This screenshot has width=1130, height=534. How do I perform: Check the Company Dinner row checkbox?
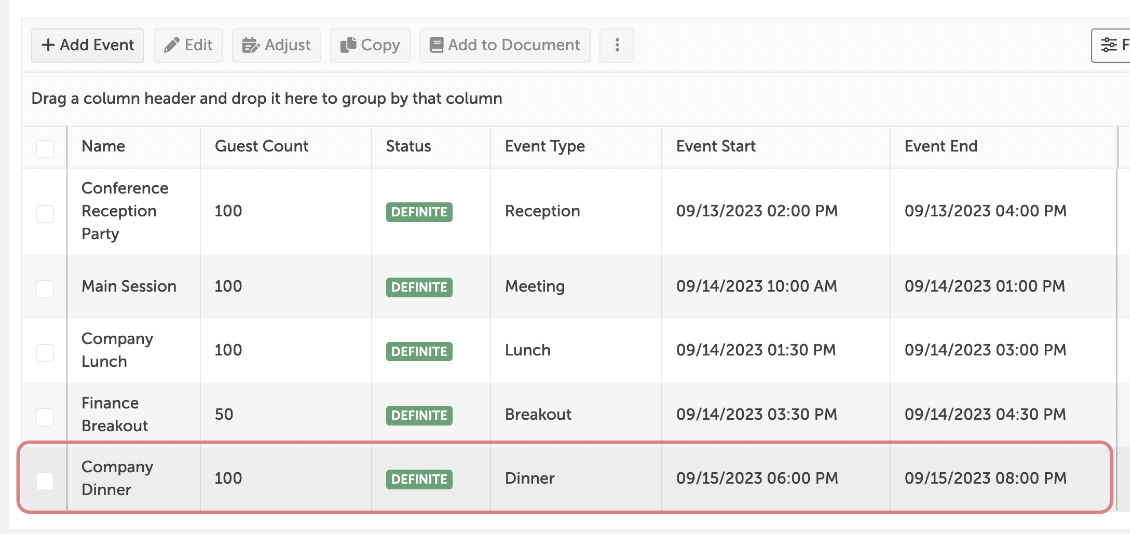click(45, 481)
